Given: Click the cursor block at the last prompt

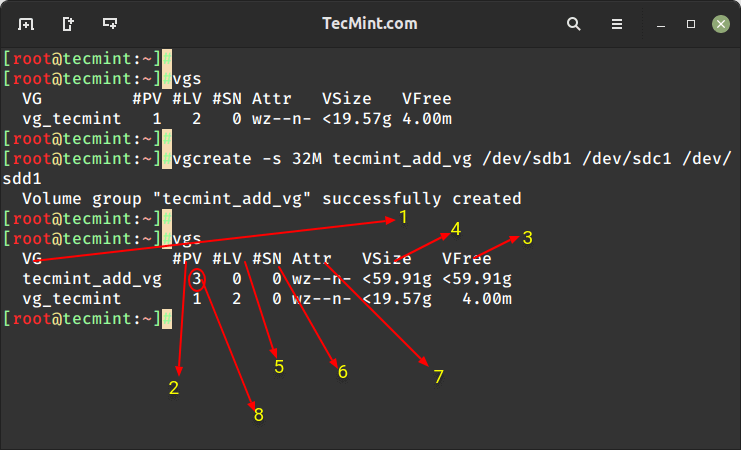Looking at the screenshot, I should [167, 319].
